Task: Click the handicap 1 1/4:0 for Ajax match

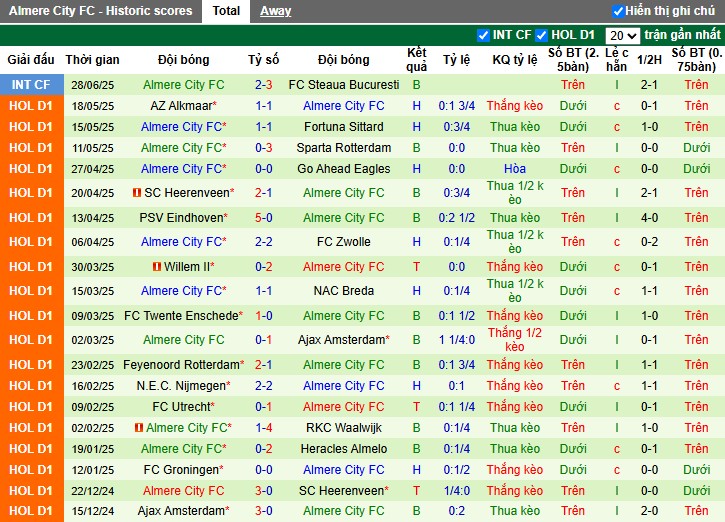Action: click(457, 340)
